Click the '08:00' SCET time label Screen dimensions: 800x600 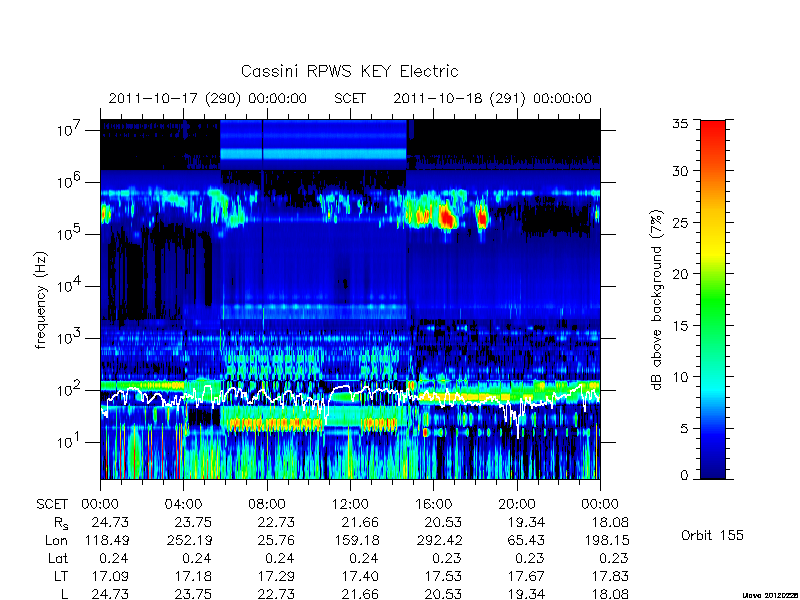[x=267, y=505]
